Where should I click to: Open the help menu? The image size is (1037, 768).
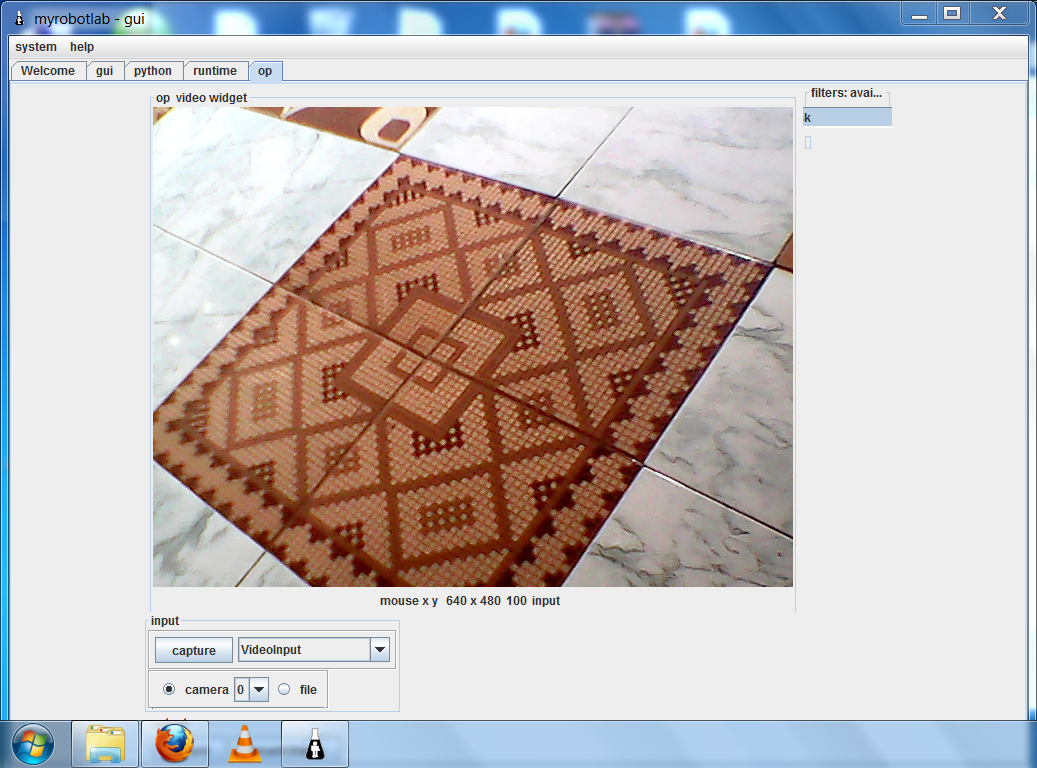coord(82,47)
